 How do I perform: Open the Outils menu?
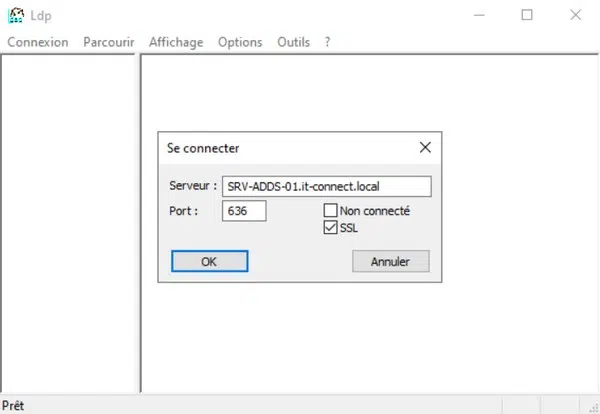tap(293, 42)
